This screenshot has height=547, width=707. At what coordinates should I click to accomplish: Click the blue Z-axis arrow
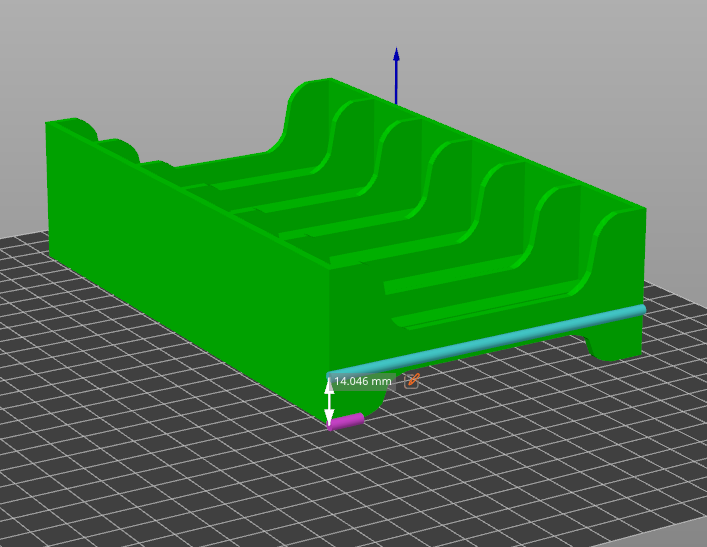coord(396,76)
